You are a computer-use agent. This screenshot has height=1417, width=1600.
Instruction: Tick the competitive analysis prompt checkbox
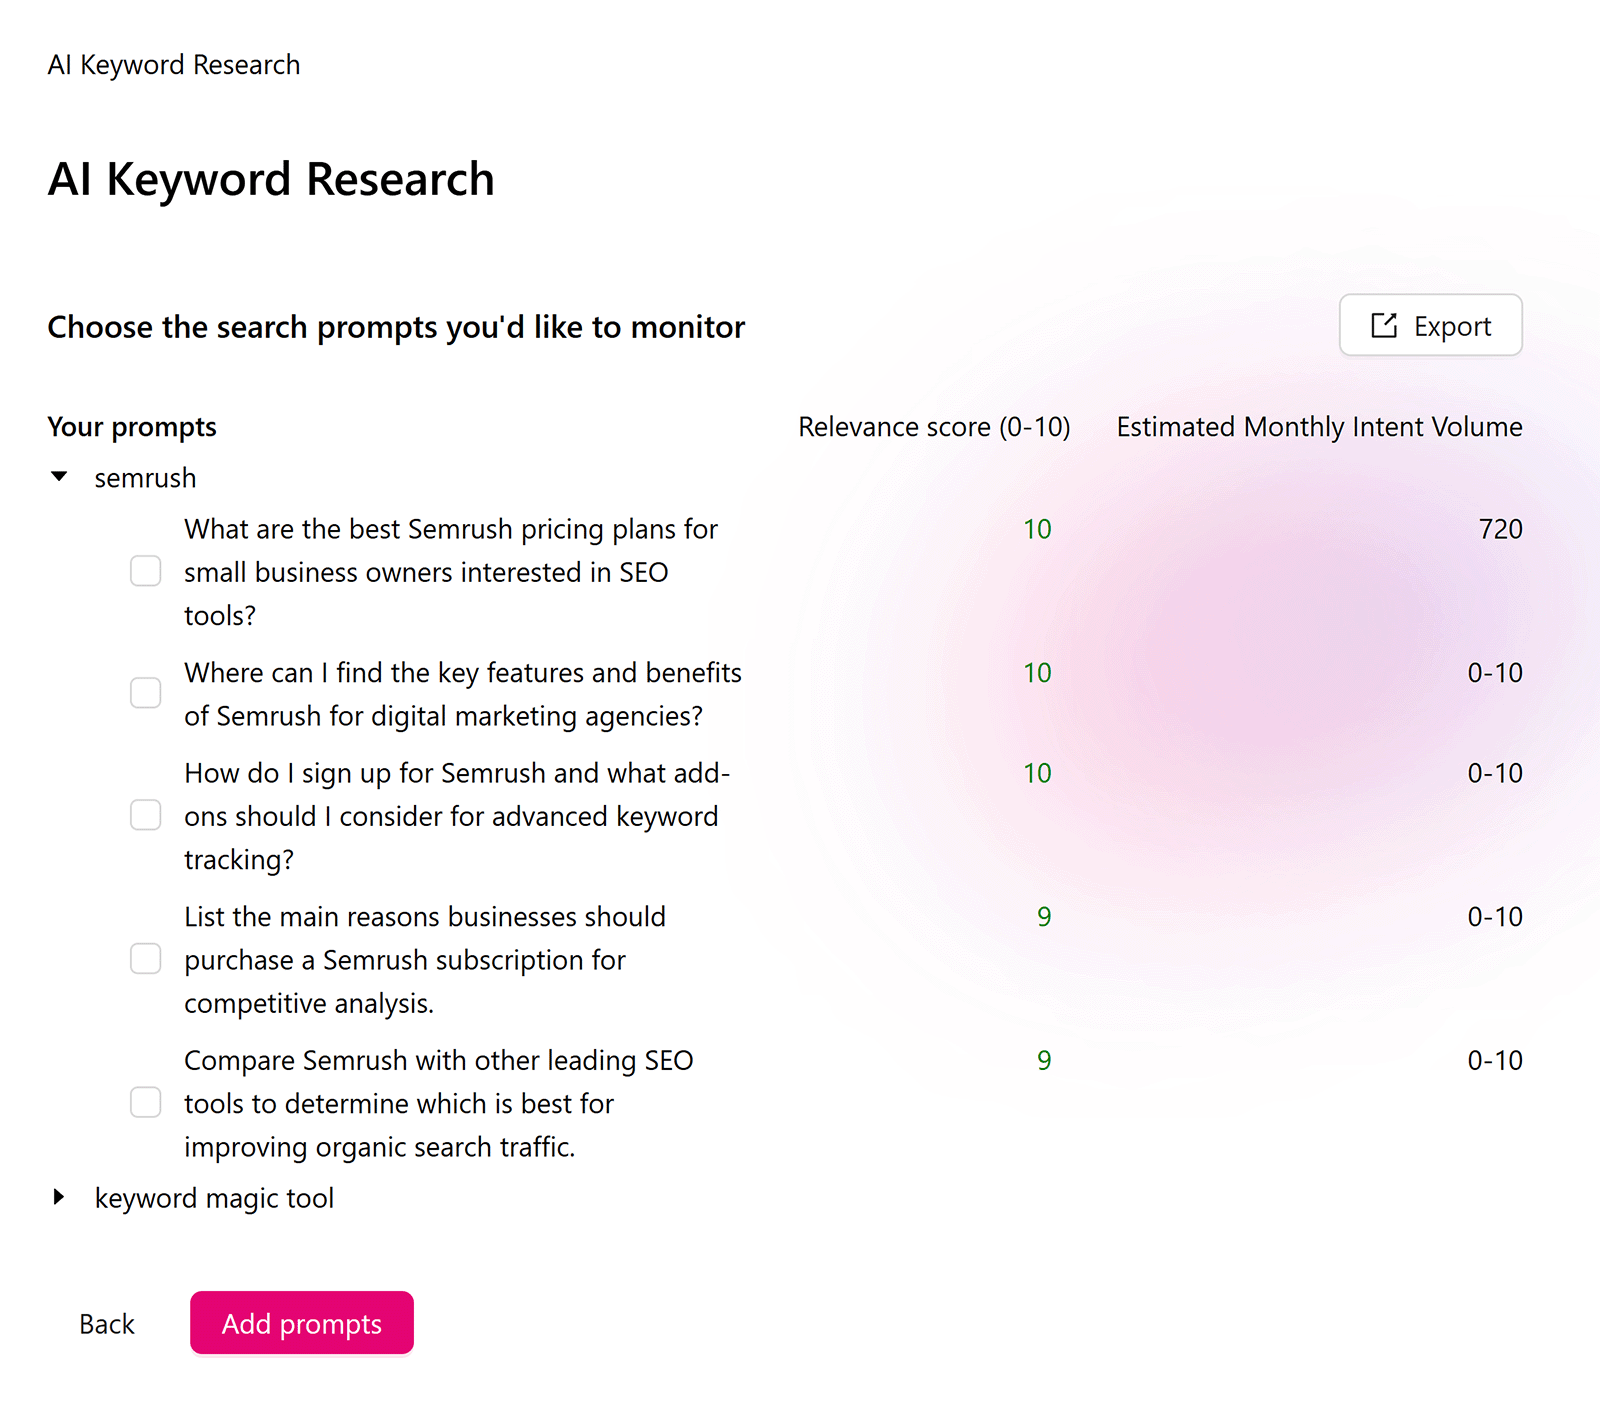tap(146, 959)
